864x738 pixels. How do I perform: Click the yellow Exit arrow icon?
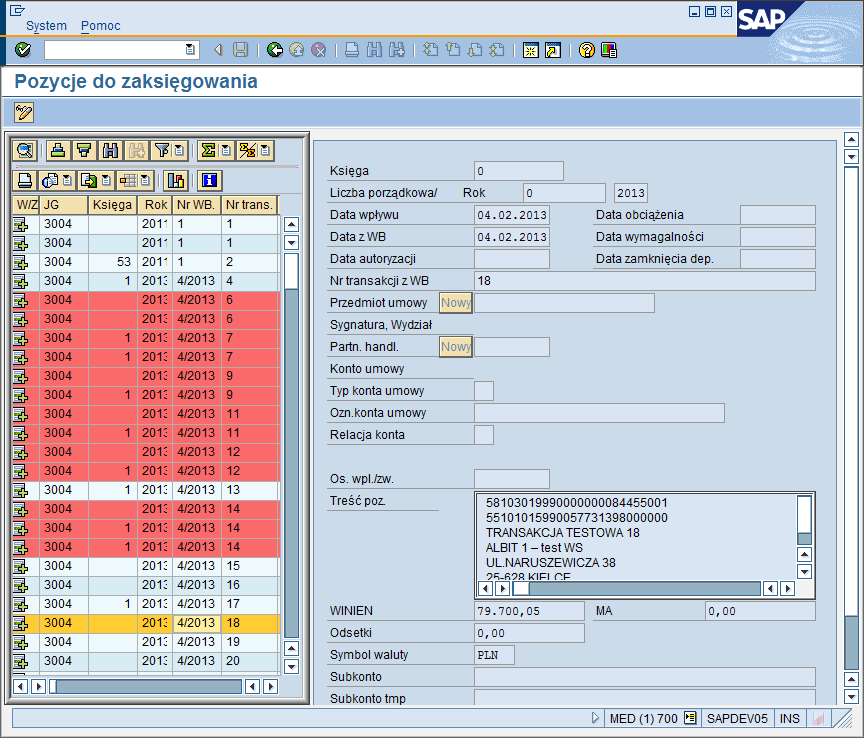[296, 50]
